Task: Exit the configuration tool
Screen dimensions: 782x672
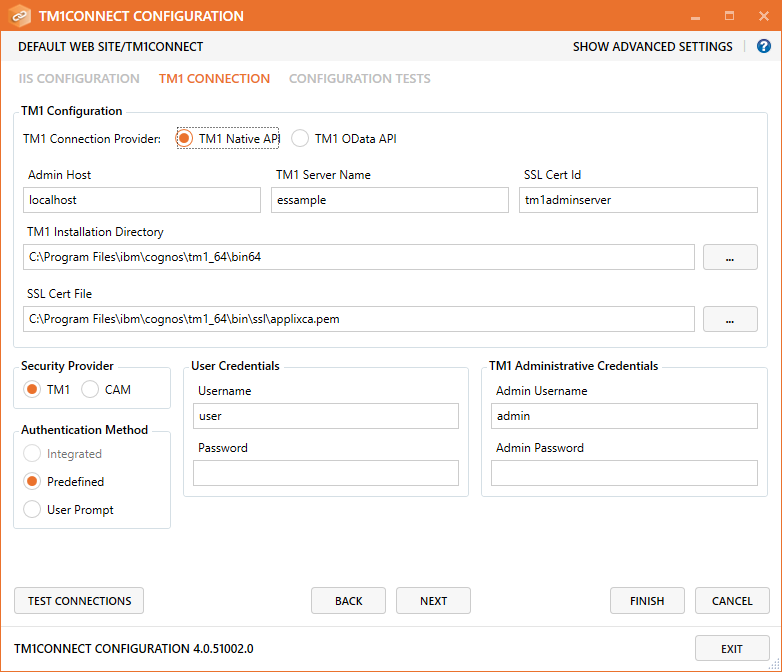Action: [x=732, y=649]
